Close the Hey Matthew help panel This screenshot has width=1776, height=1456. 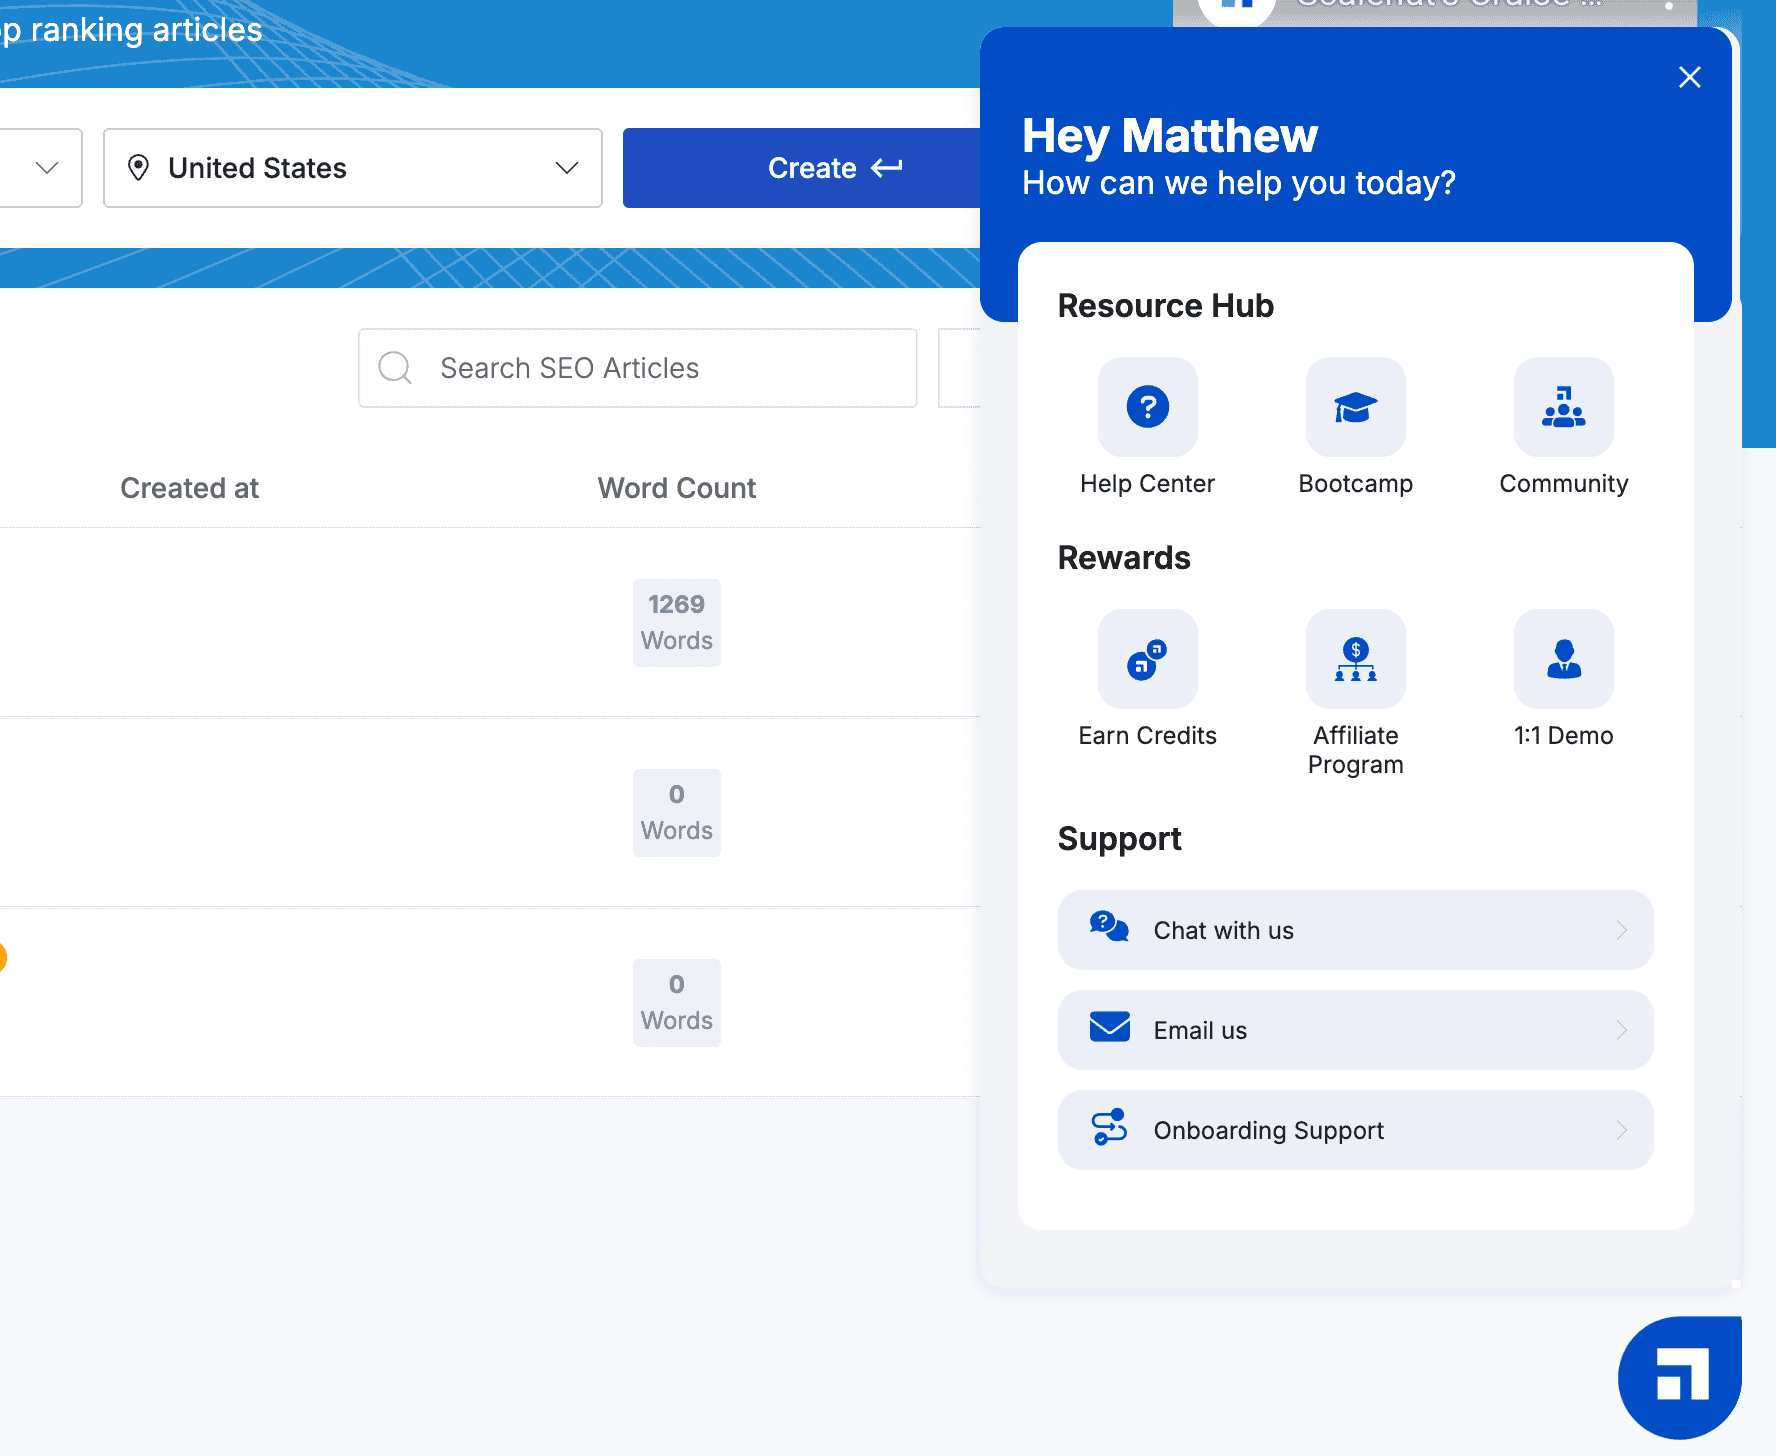click(1689, 77)
